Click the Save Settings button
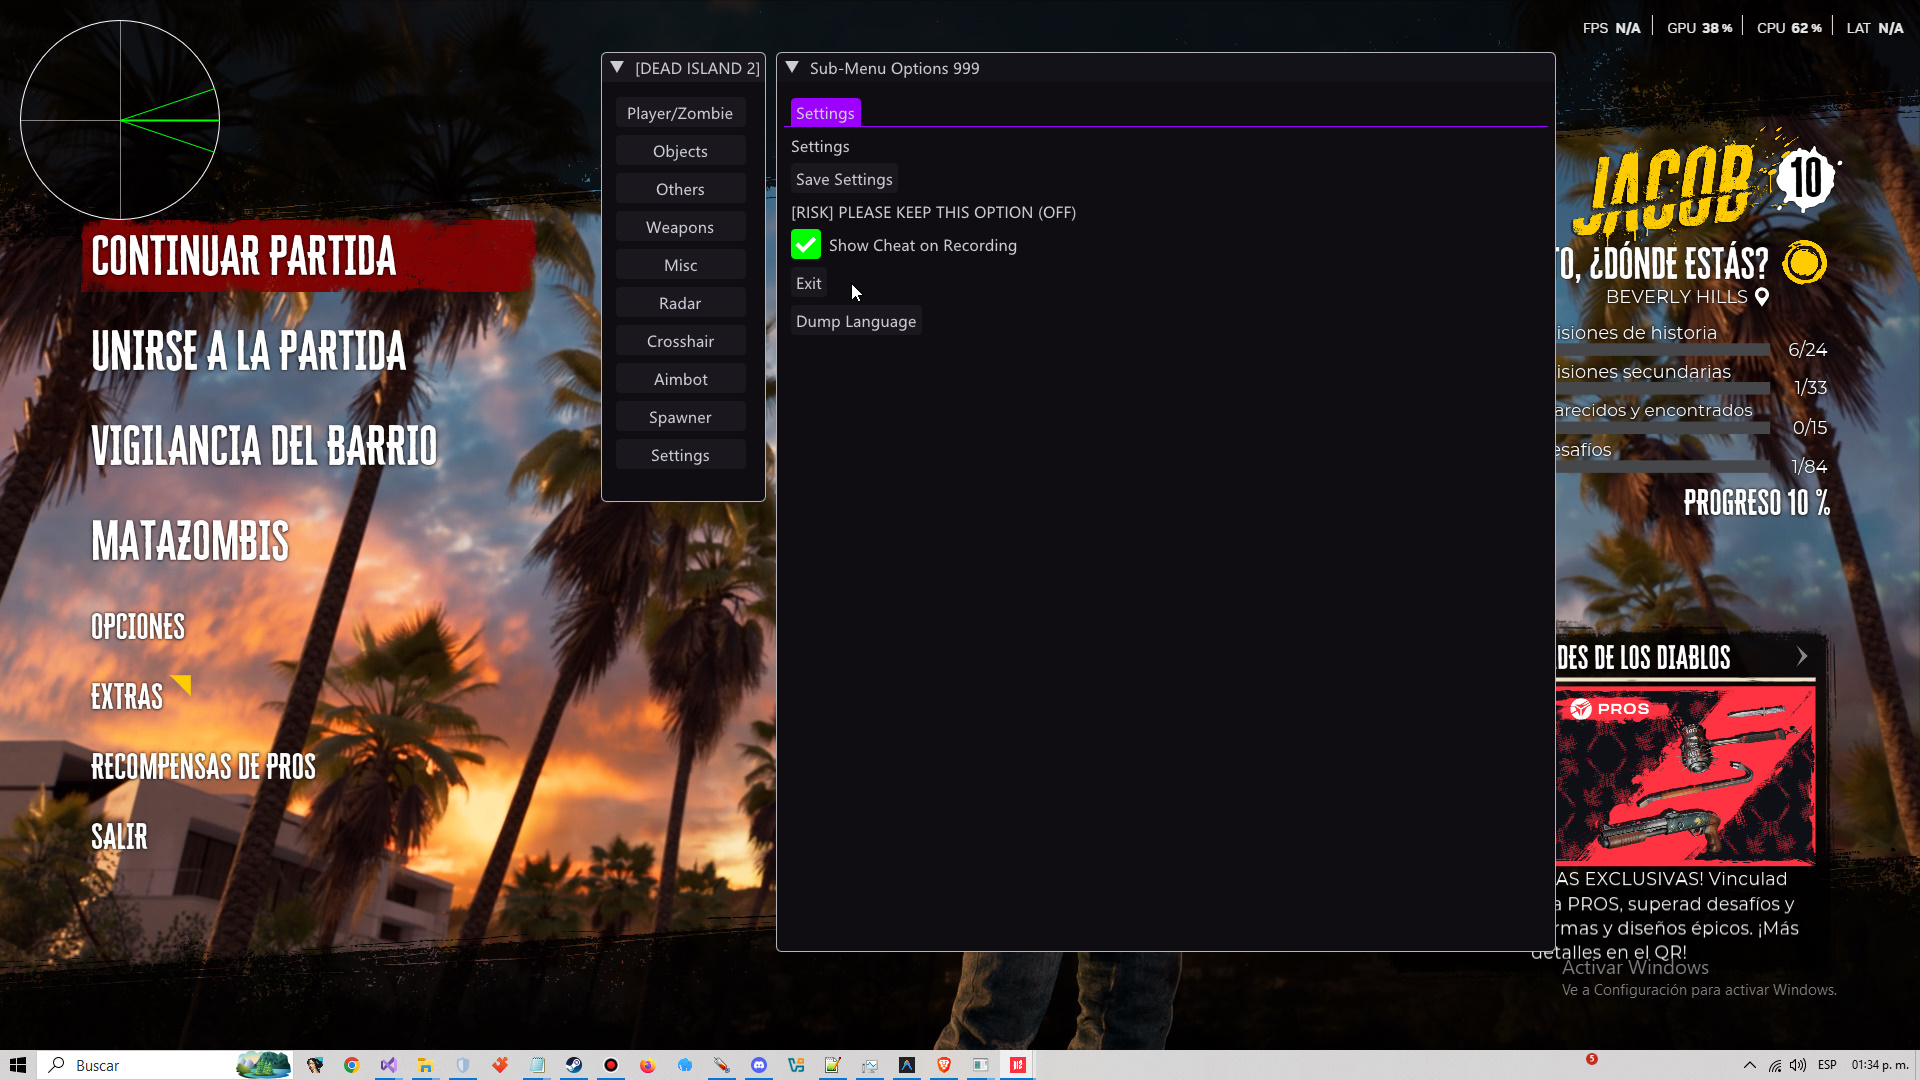1920x1080 pixels. pos(843,178)
